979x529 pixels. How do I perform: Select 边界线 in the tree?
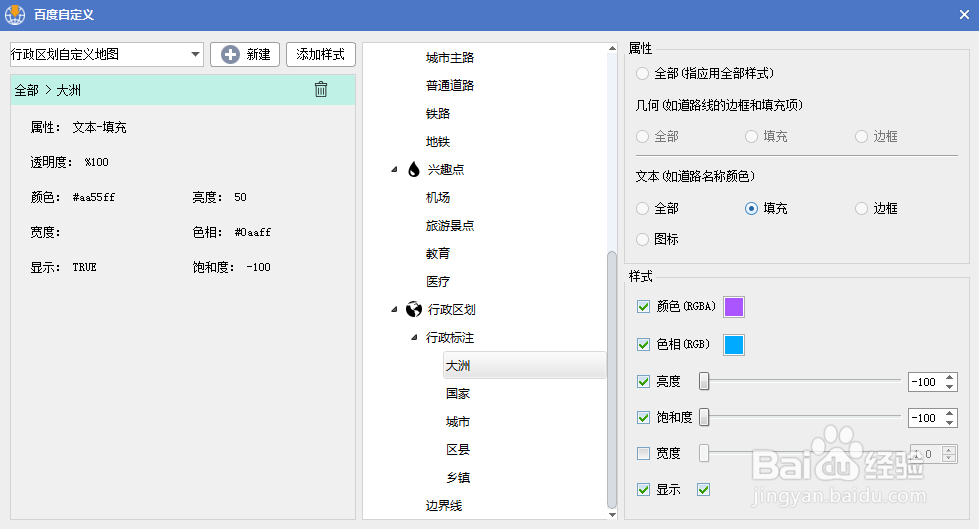443,505
